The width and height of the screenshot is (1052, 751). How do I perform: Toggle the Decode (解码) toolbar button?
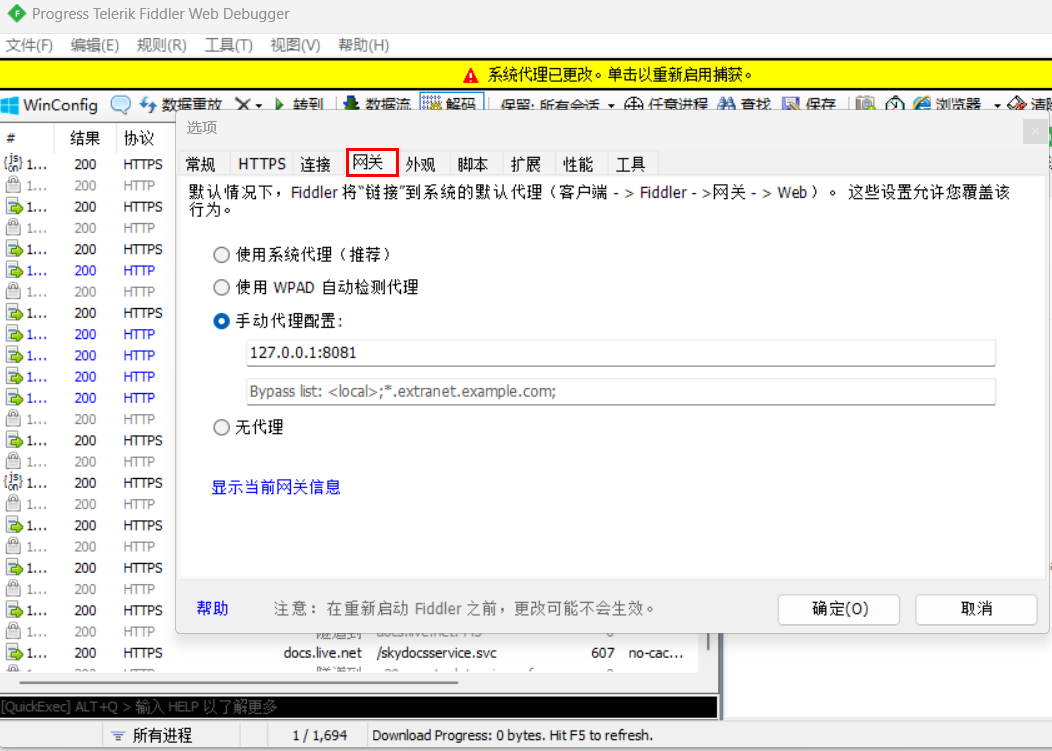[452, 104]
